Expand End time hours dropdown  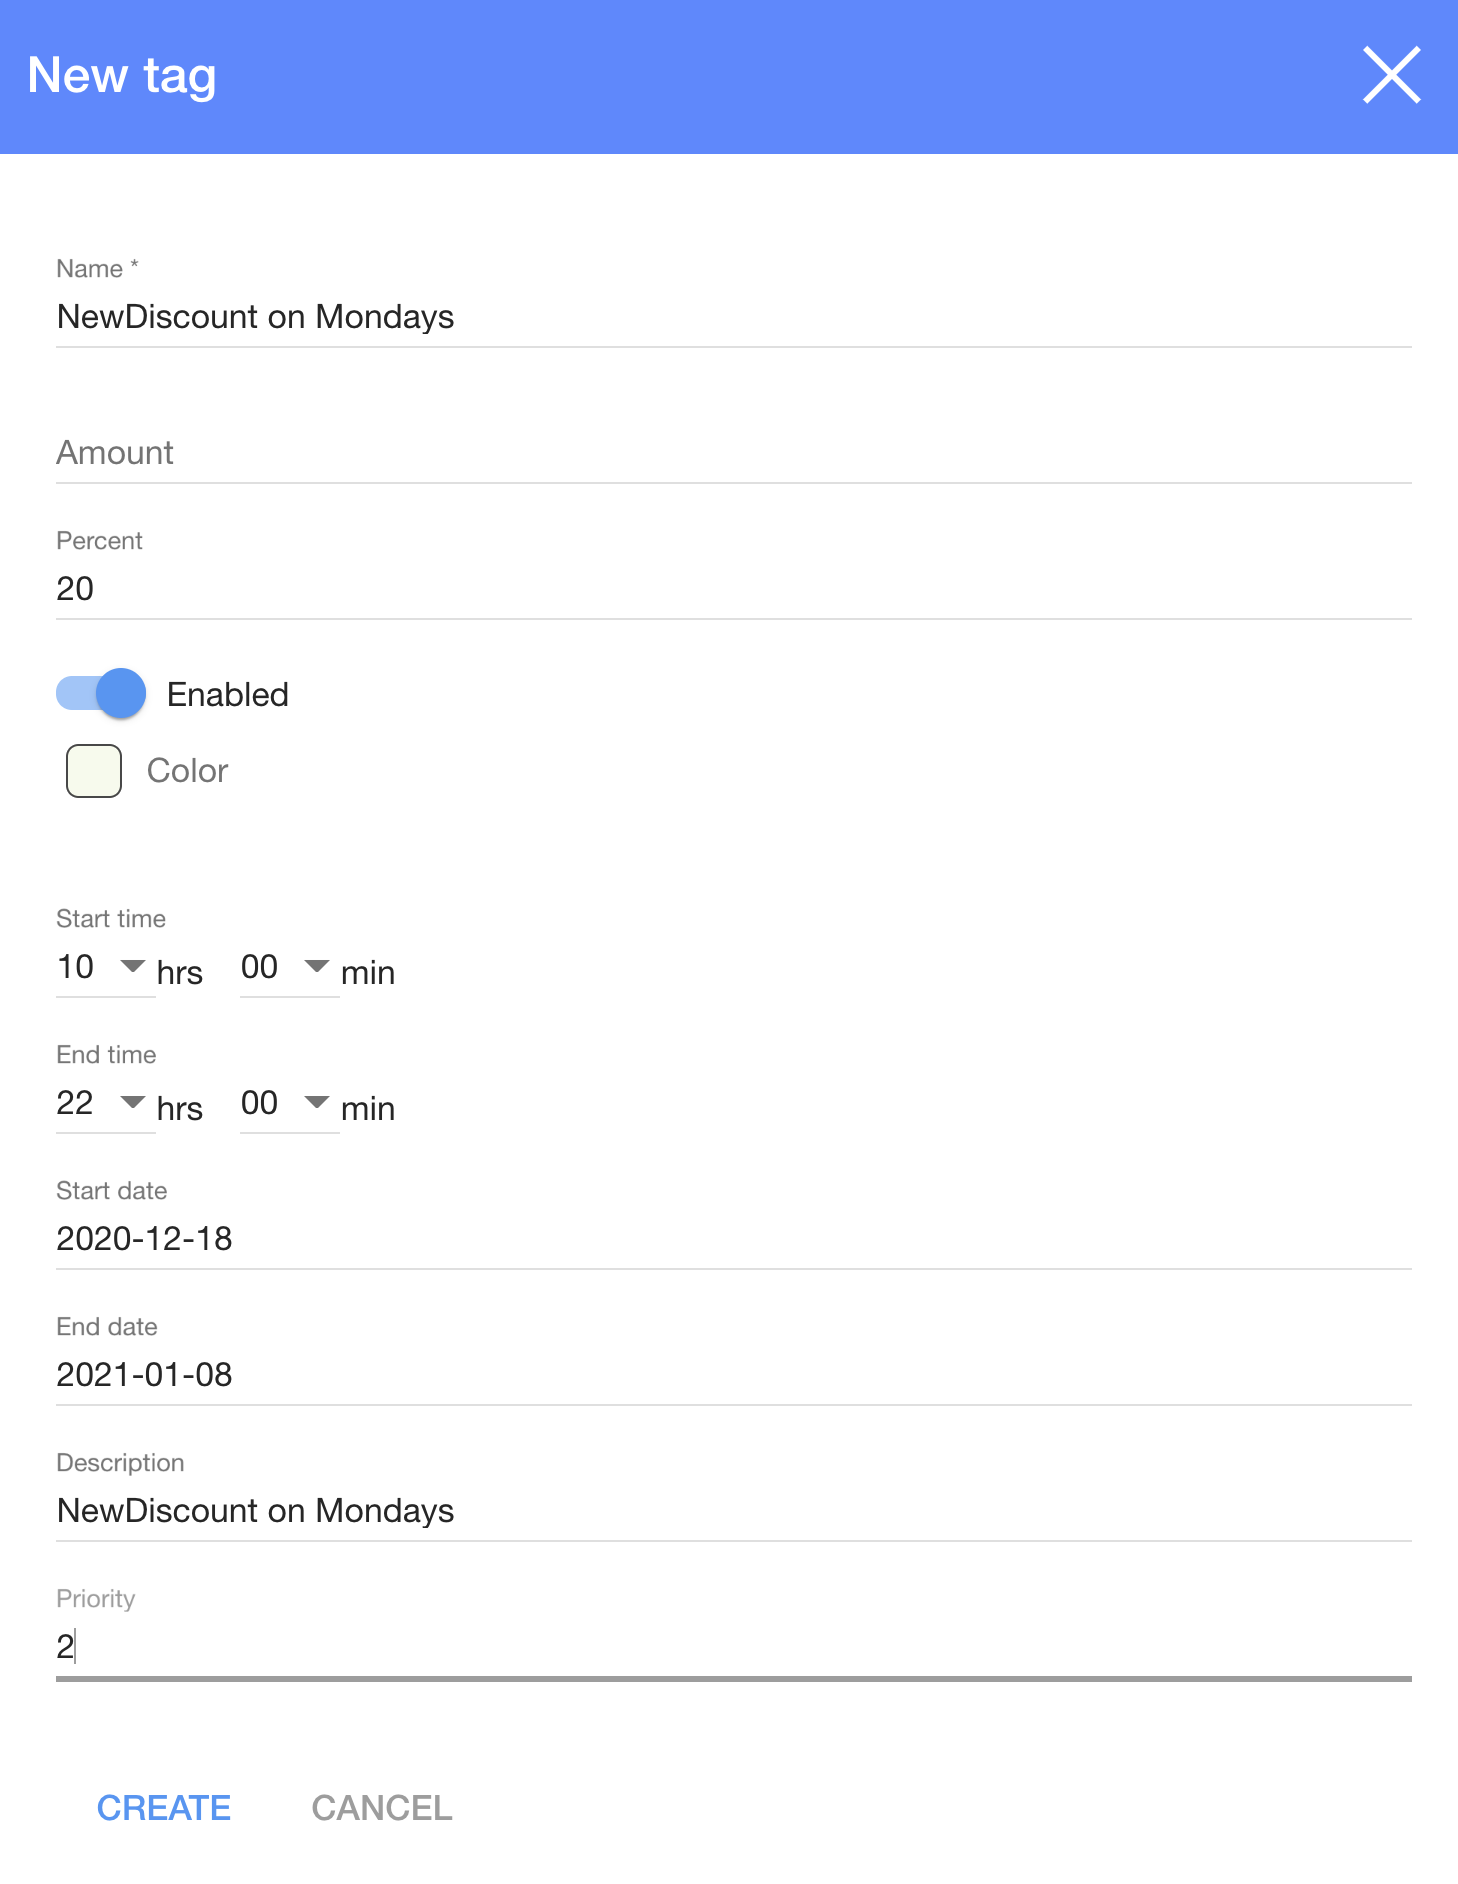(x=103, y=1103)
